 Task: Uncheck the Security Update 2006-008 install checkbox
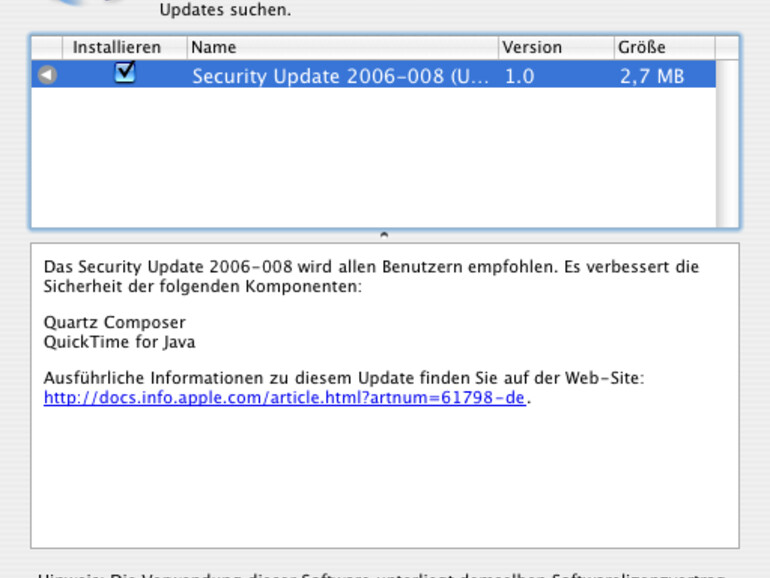[125, 73]
